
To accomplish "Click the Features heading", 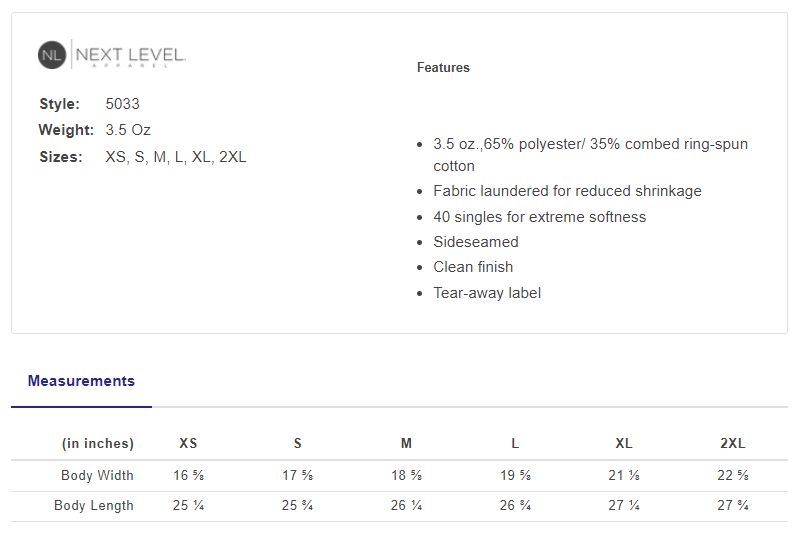I will point(443,68).
